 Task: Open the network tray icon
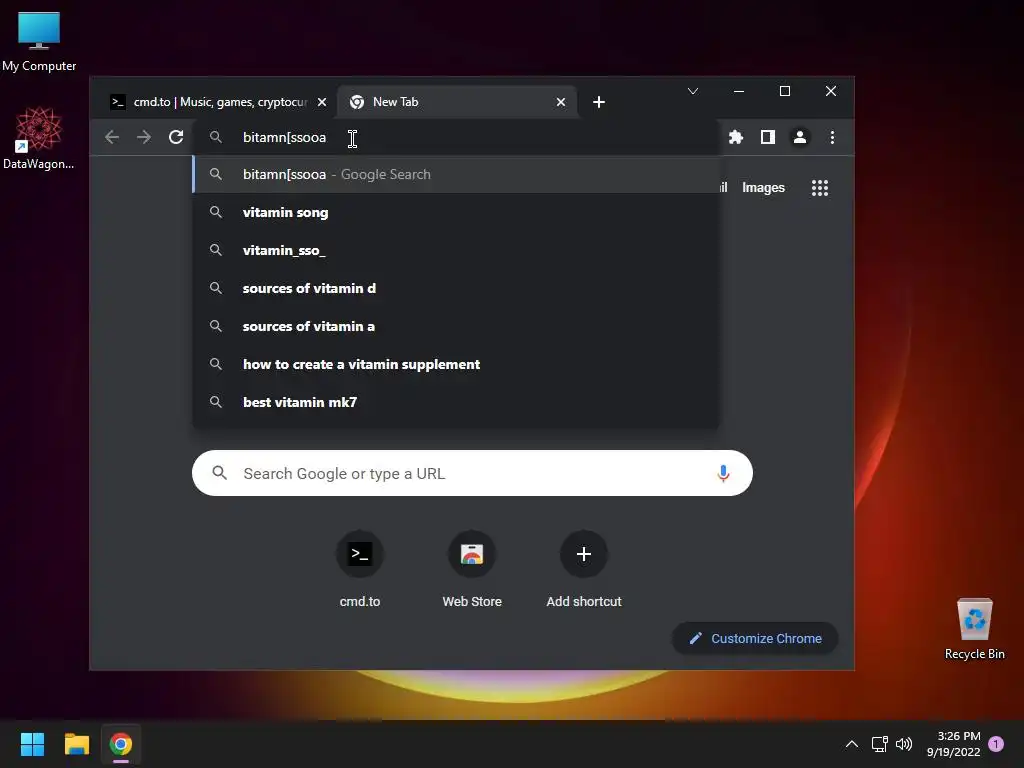pyautogui.click(x=879, y=744)
